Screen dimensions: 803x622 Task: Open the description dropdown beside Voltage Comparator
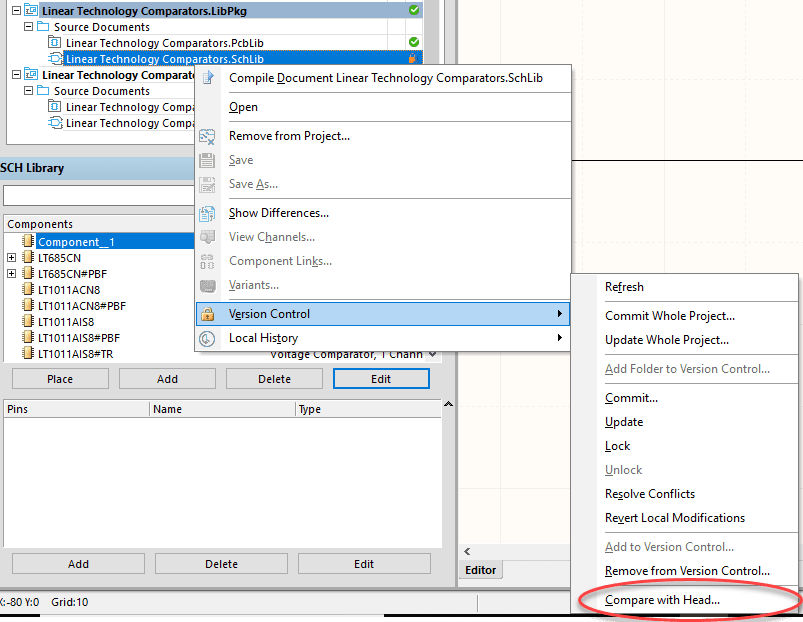click(x=433, y=354)
